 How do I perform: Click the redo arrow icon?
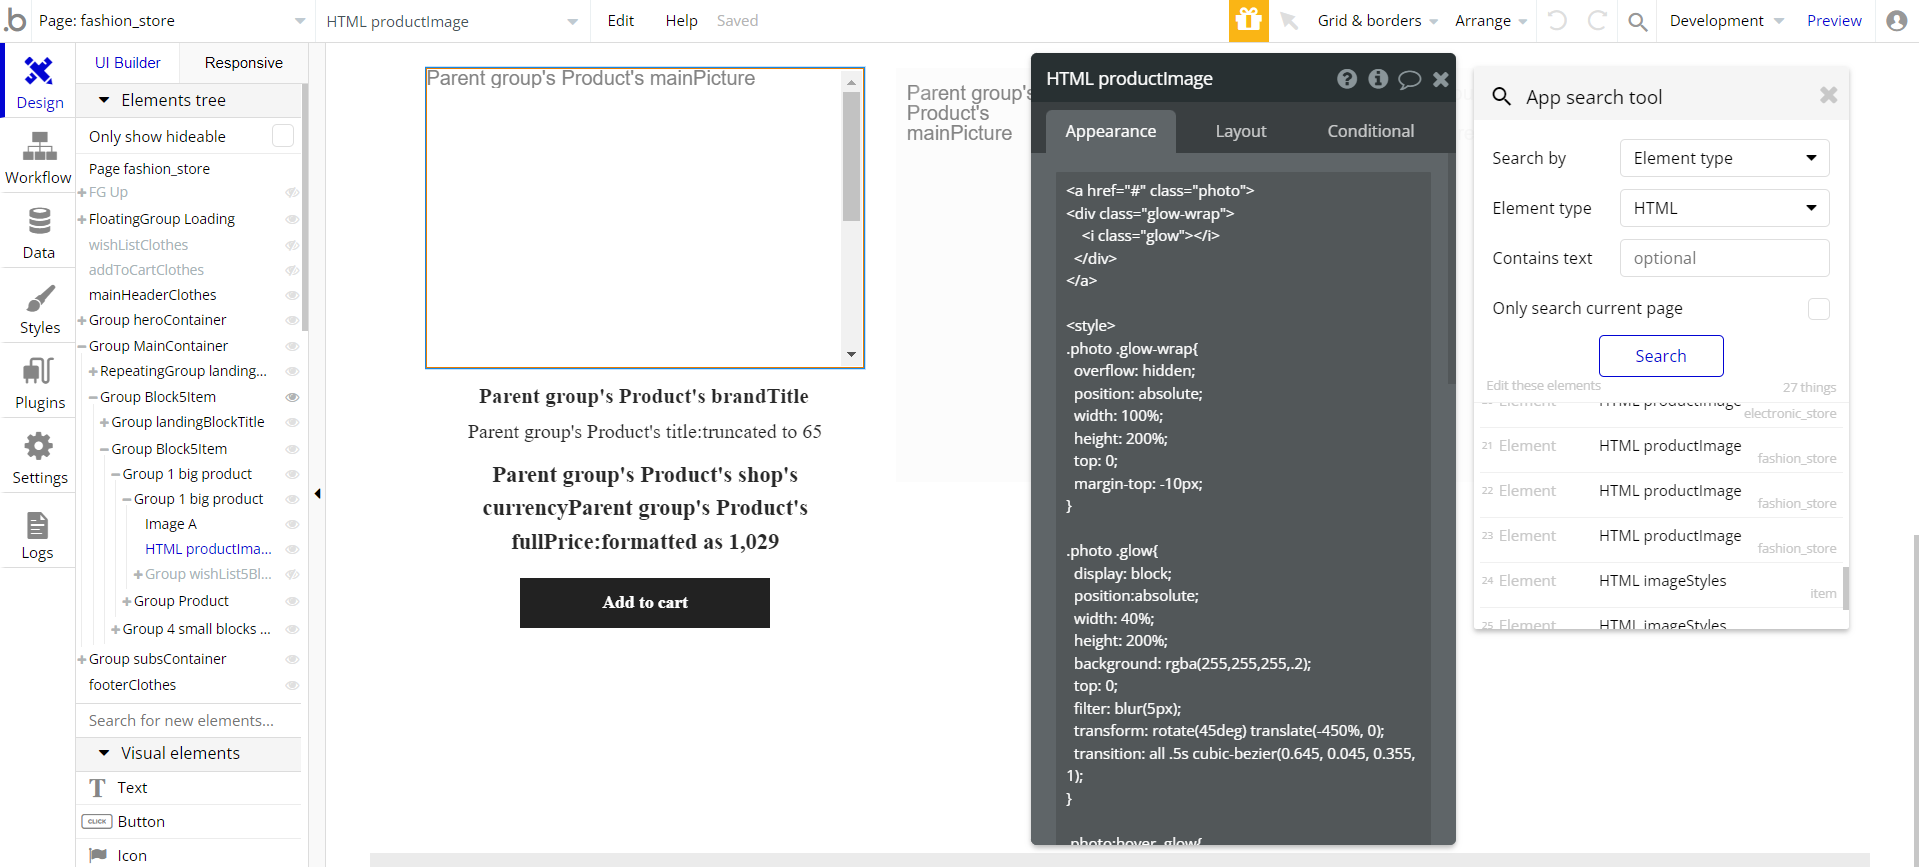pyautogui.click(x=1597, y=20)
